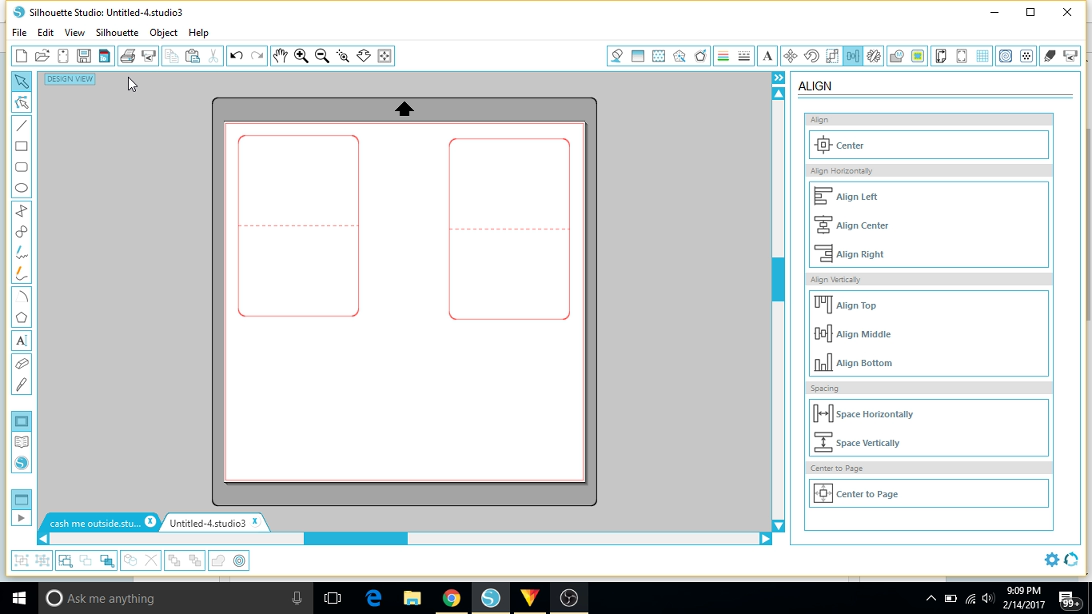Collapse the Align panel with chevrons
Viewport: 1092px width, 614px height.
pos(779,78)
